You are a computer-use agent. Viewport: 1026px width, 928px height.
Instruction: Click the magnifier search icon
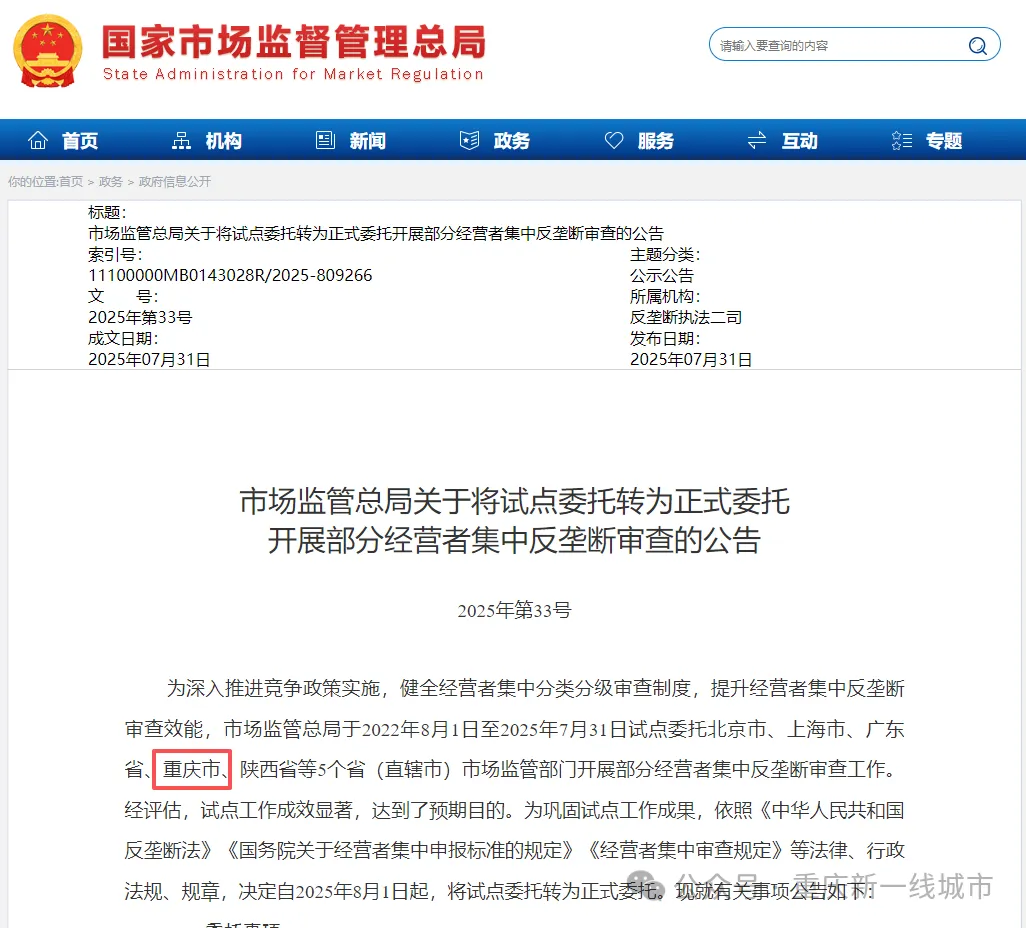[x=977, y=44]
